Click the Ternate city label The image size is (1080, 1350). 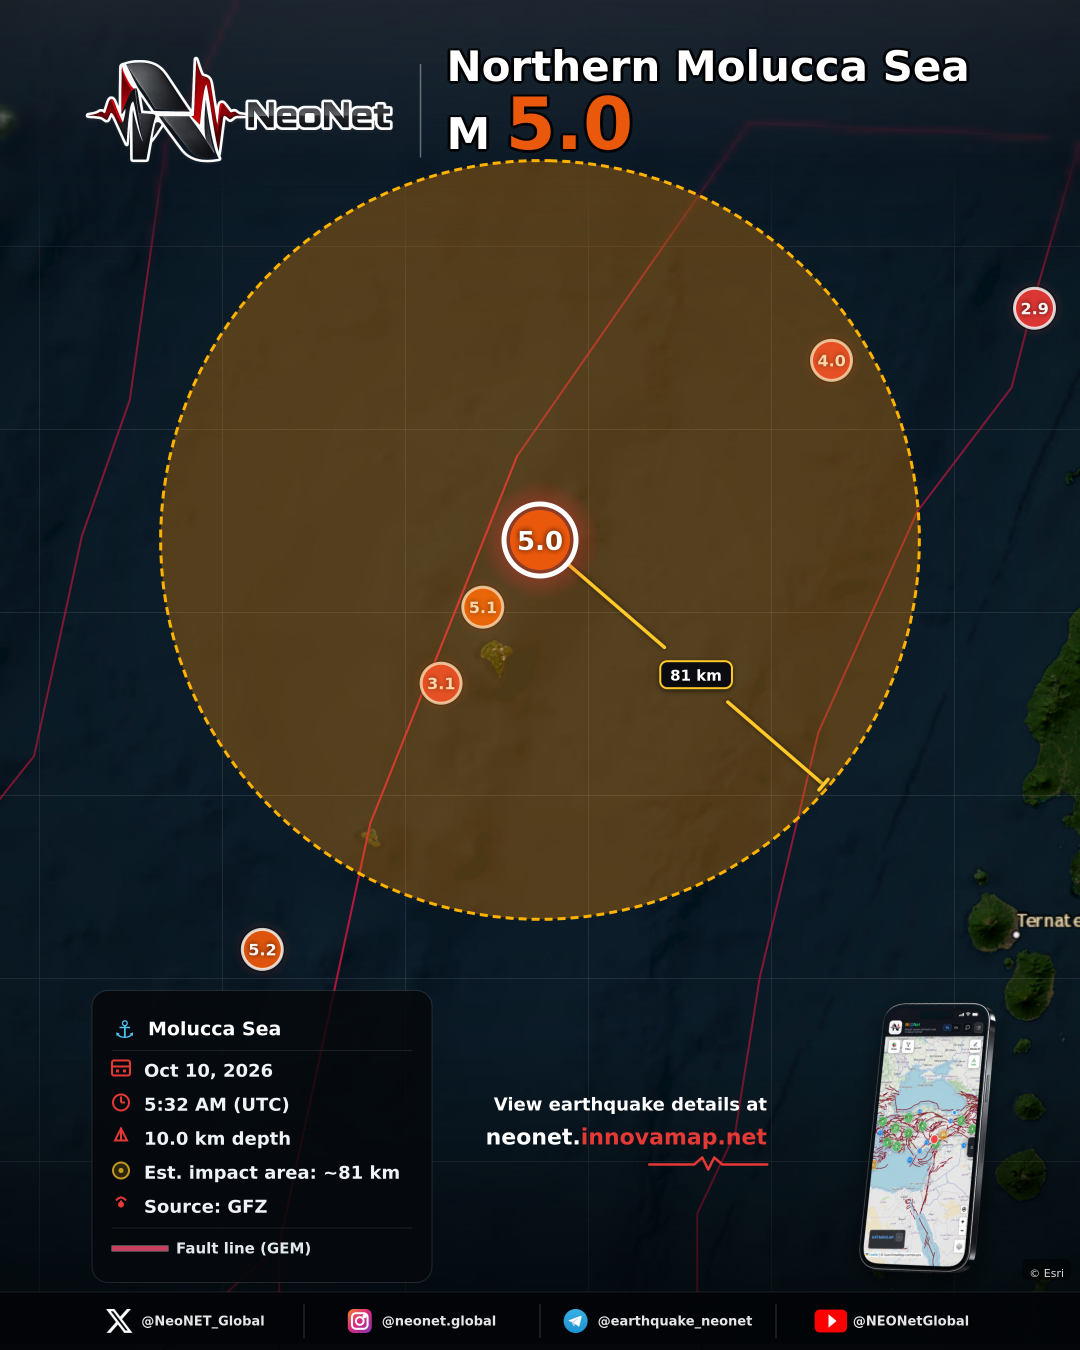coord(1048,921)
